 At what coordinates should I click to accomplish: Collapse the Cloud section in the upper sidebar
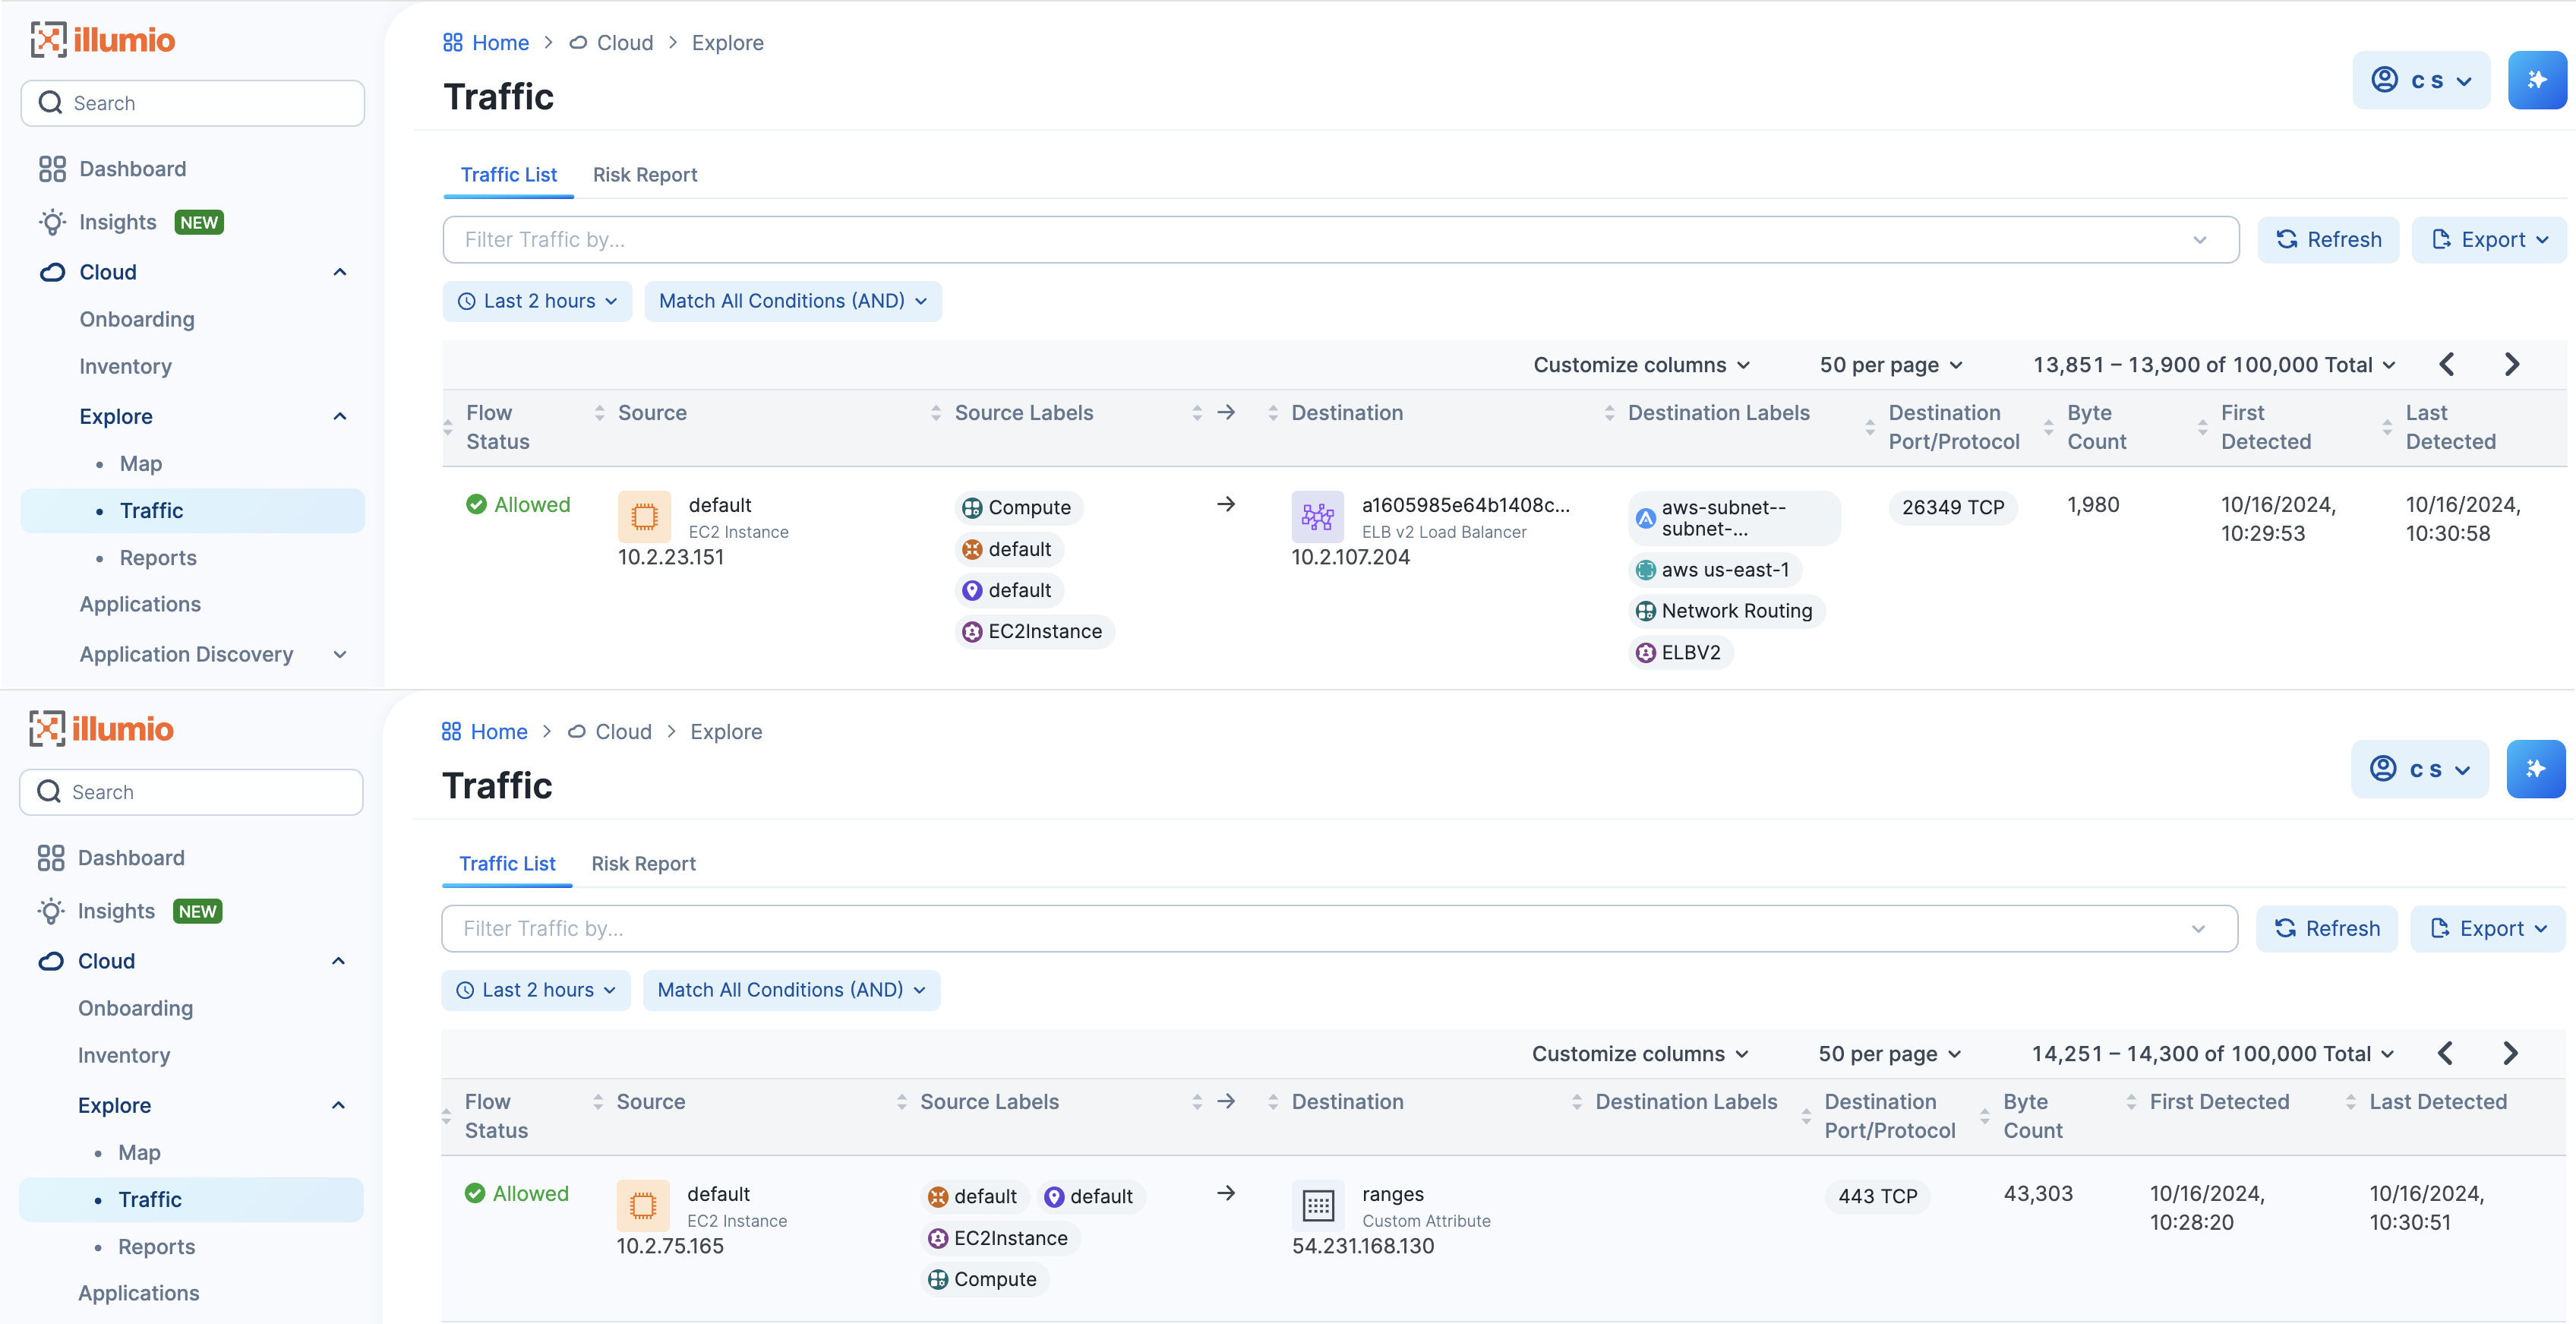click(x=340, y=272)
